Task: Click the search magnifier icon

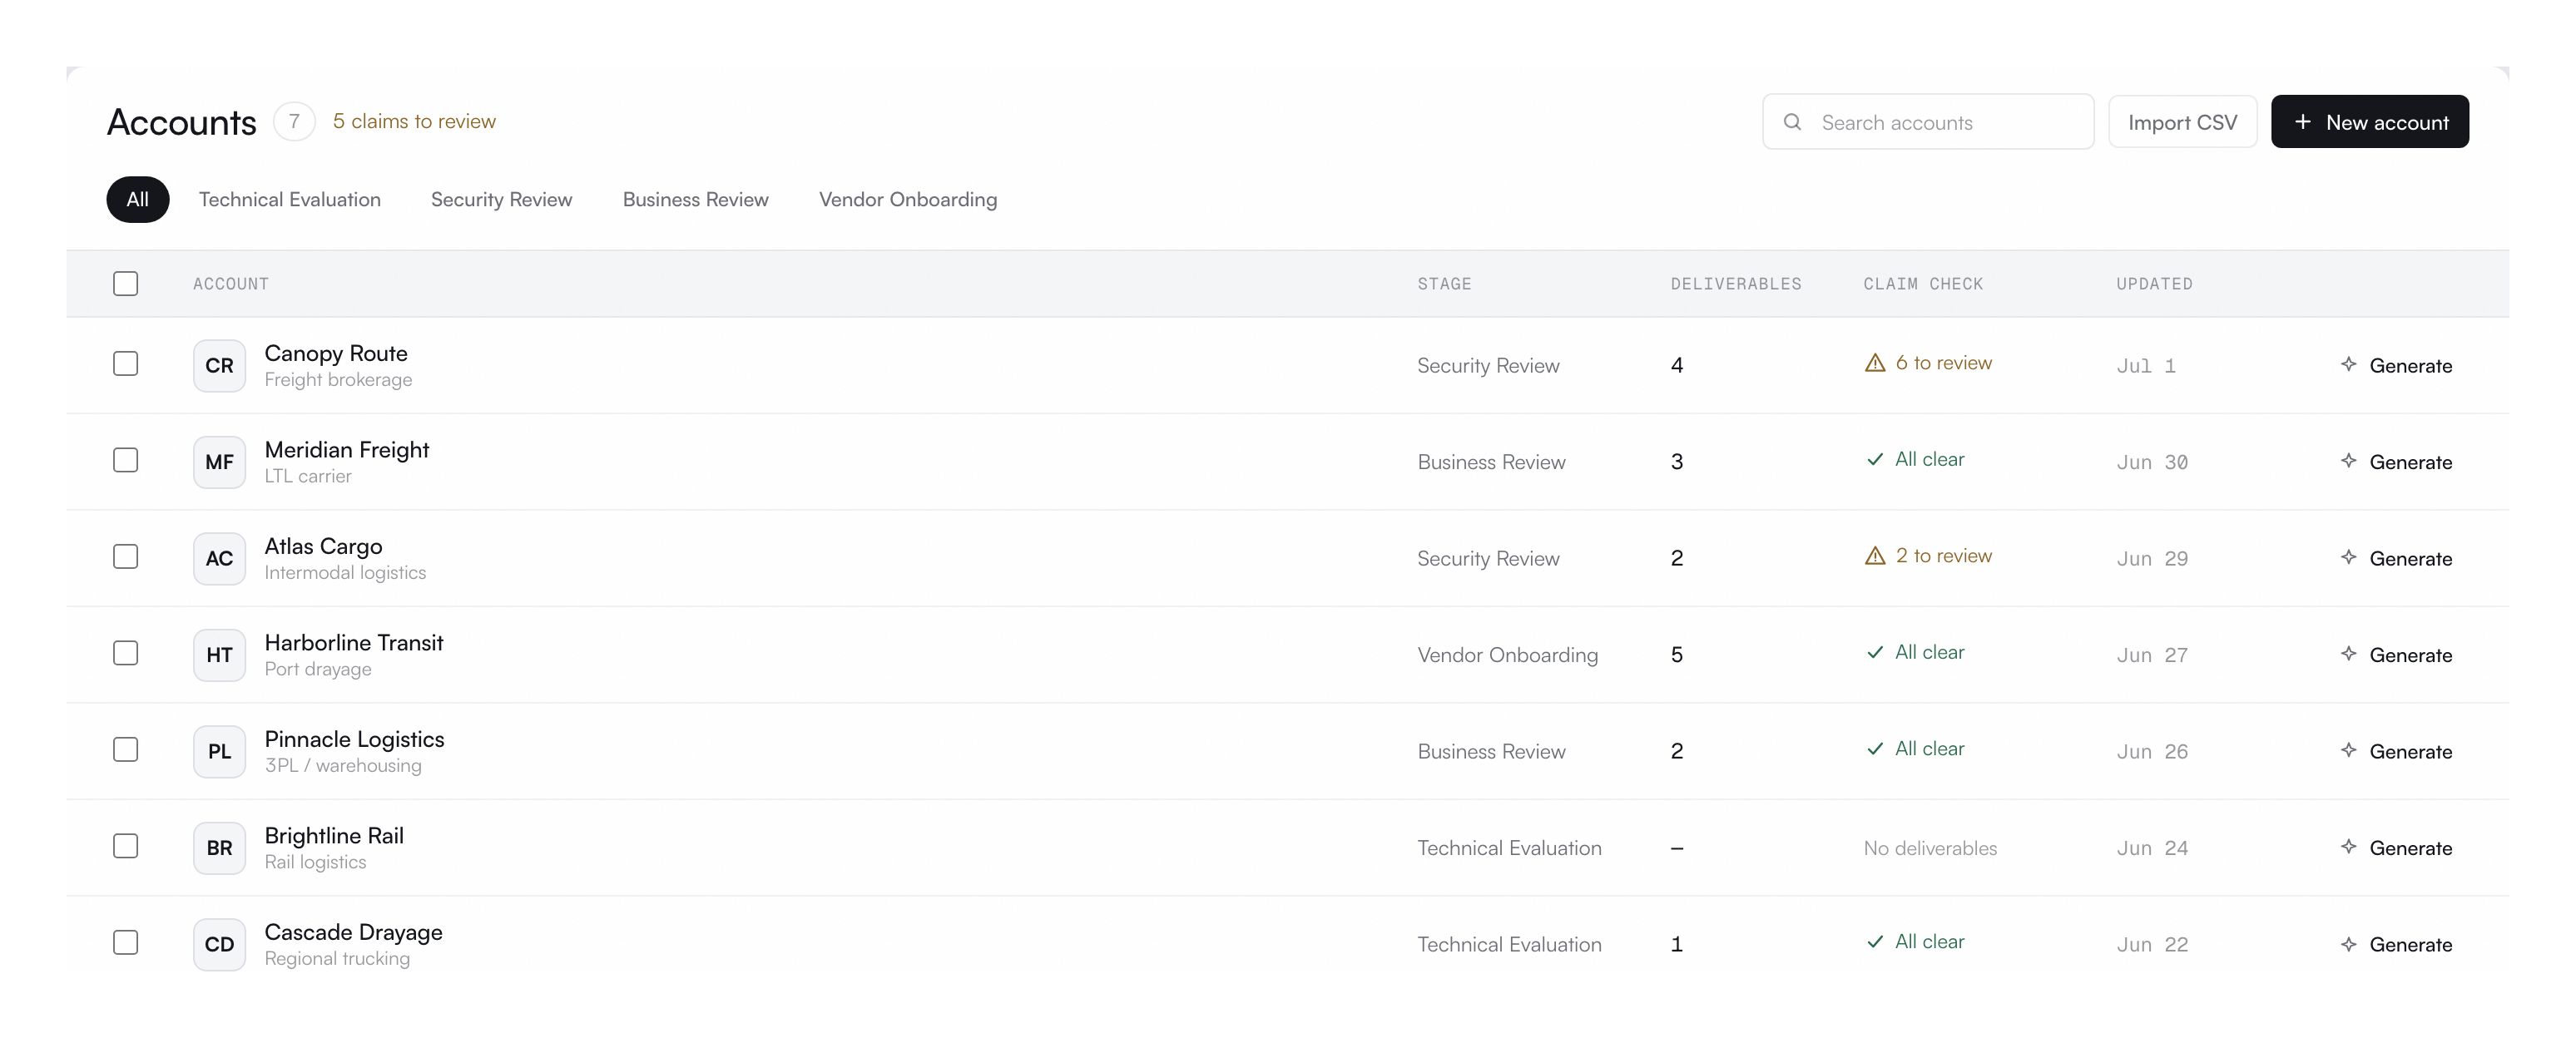Action: [1792, 122]
